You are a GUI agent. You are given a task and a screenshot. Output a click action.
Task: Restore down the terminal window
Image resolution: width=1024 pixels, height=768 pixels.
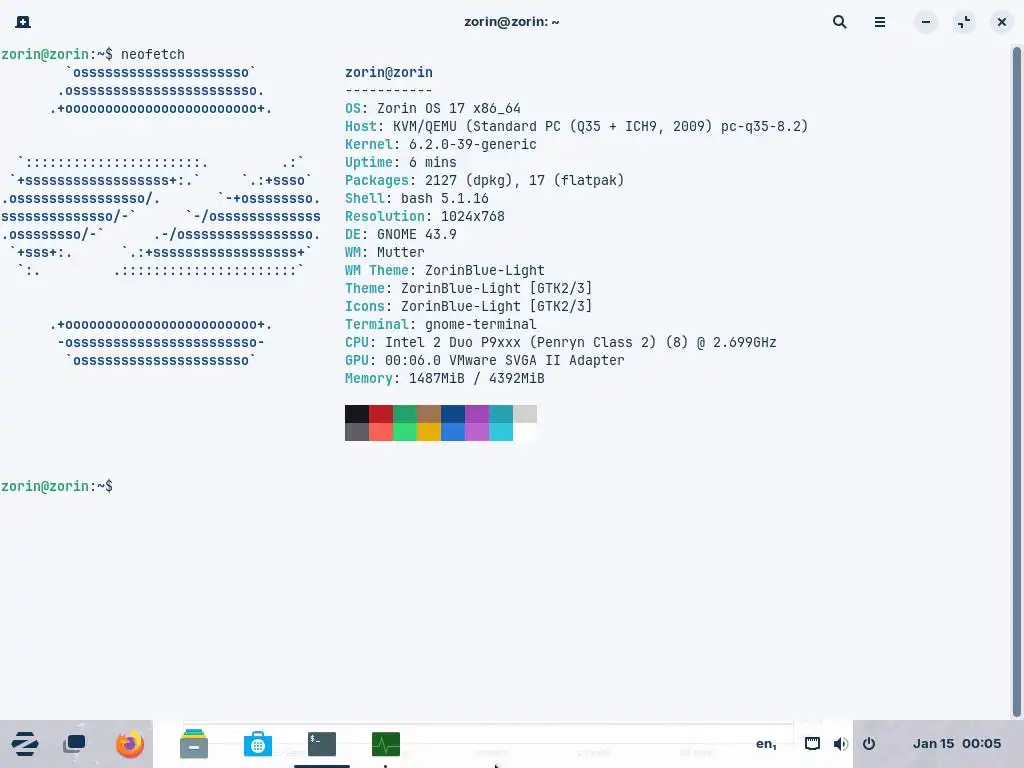(964, 22)
